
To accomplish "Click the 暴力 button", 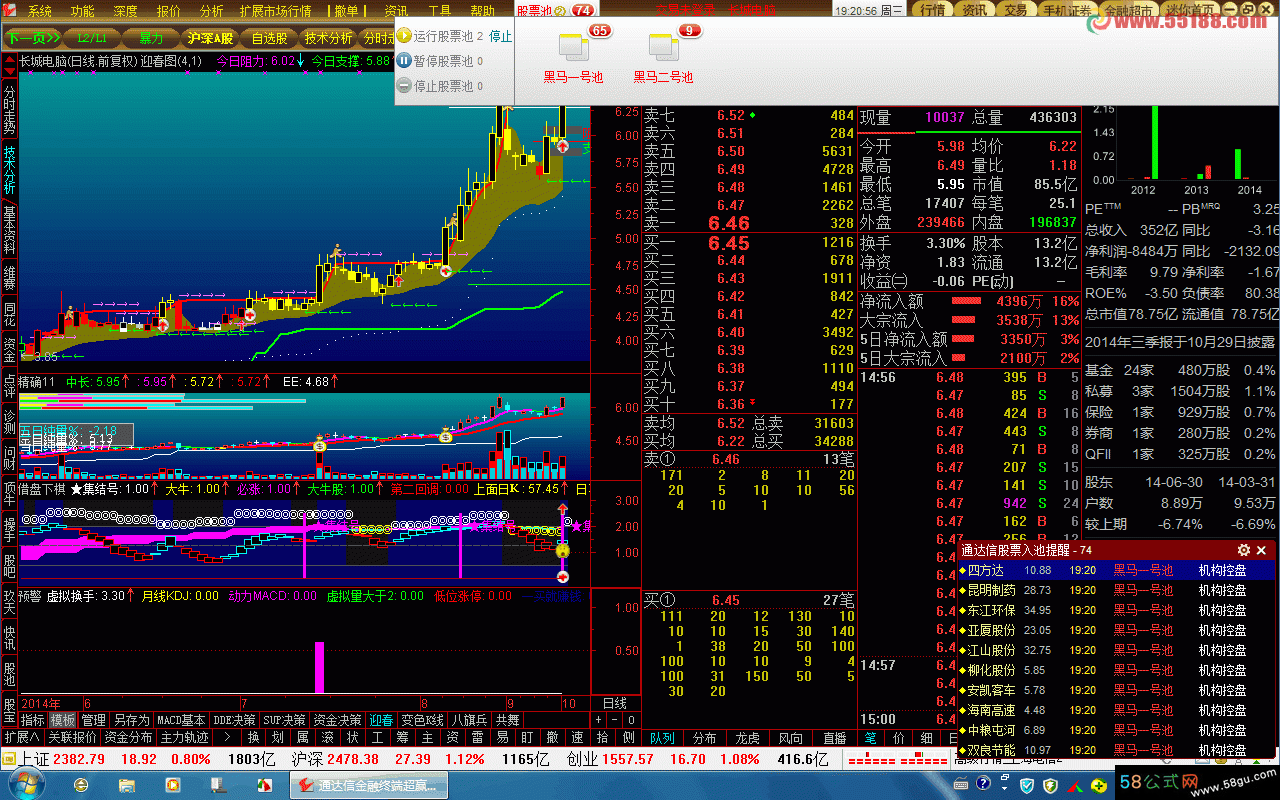I will click(151, 39).
